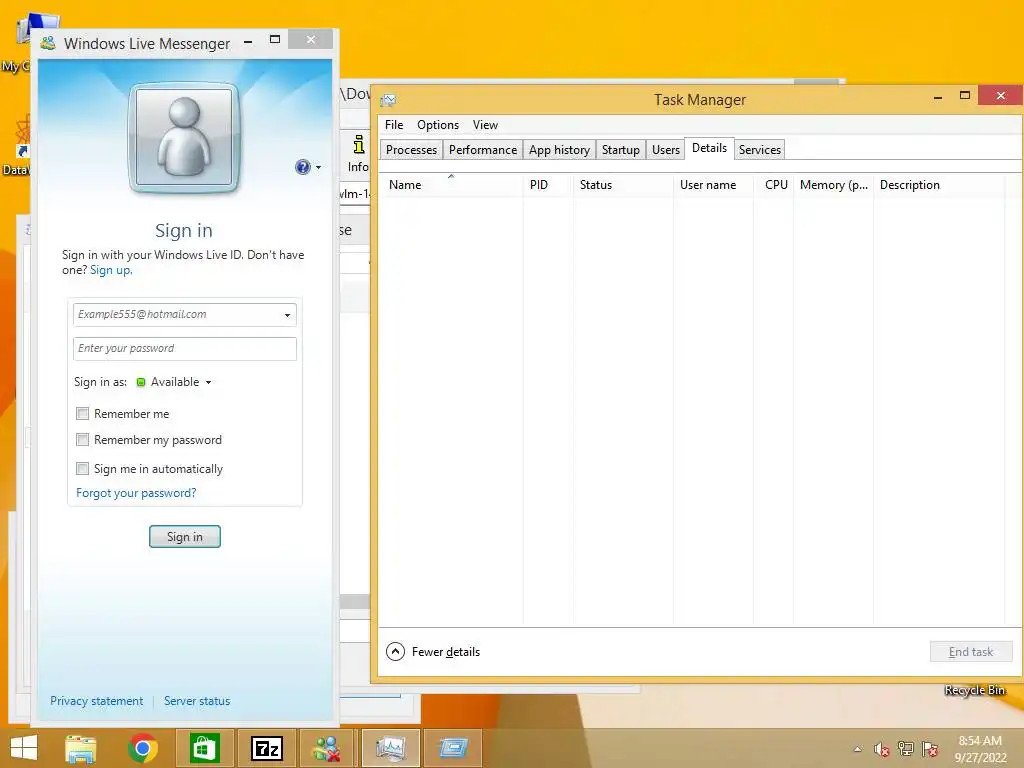The height and width of the screenshot is (768, 1024).
Task: Switch to Windows Live Messenger taskbar icon
Action: click(x=327, y=748)
